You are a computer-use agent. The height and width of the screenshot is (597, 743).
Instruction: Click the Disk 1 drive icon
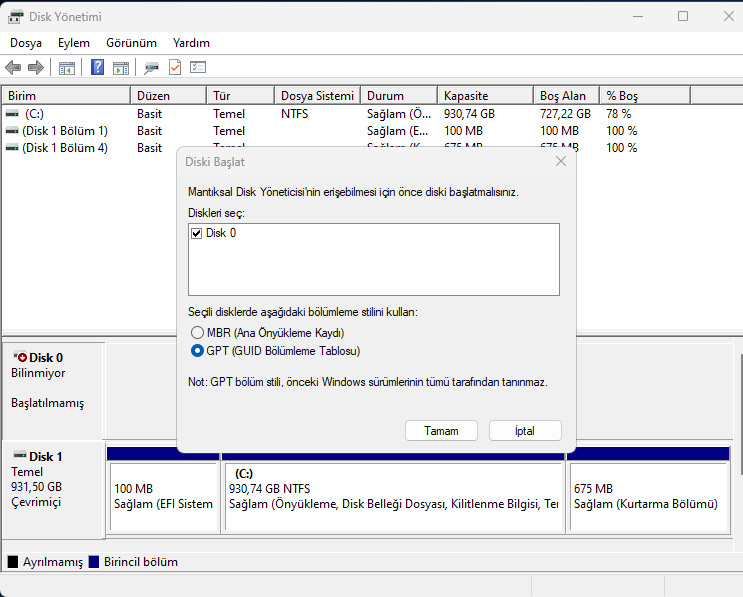pos(20,456)
